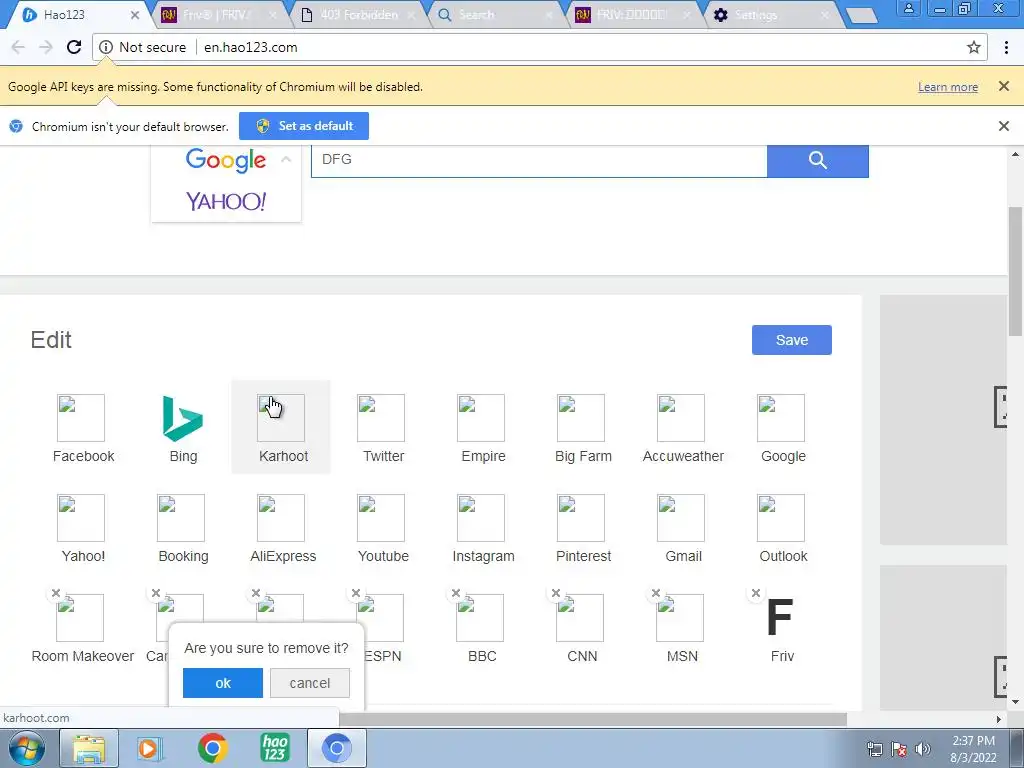Choose YAHOO! as the search engine
This screenshot has height=768, width=1024.
click(x=225, y=201)
